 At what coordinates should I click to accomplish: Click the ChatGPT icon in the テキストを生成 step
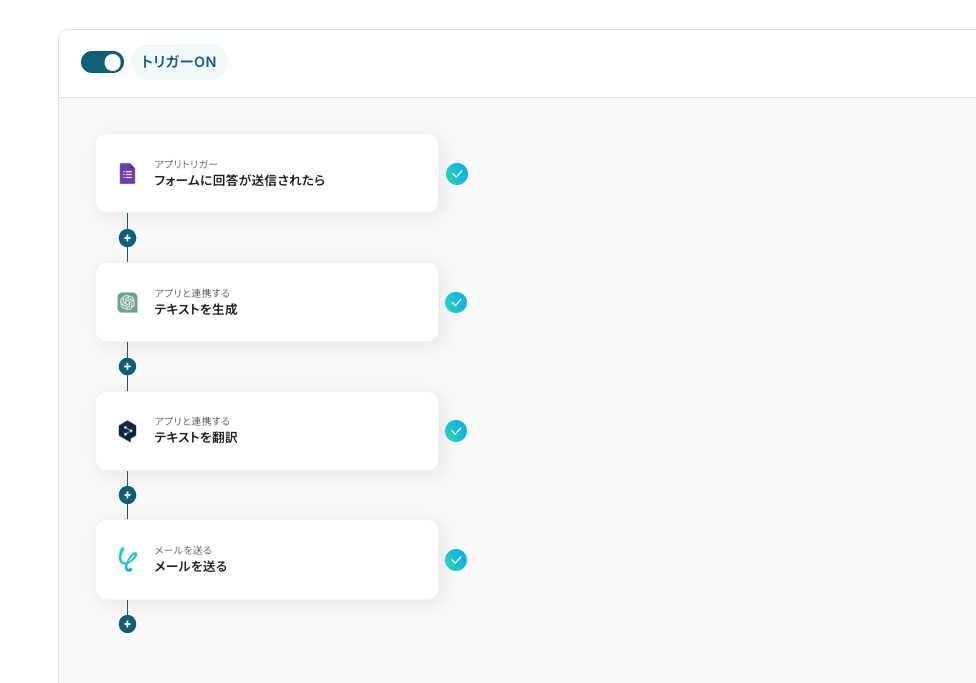click(128, 303)
